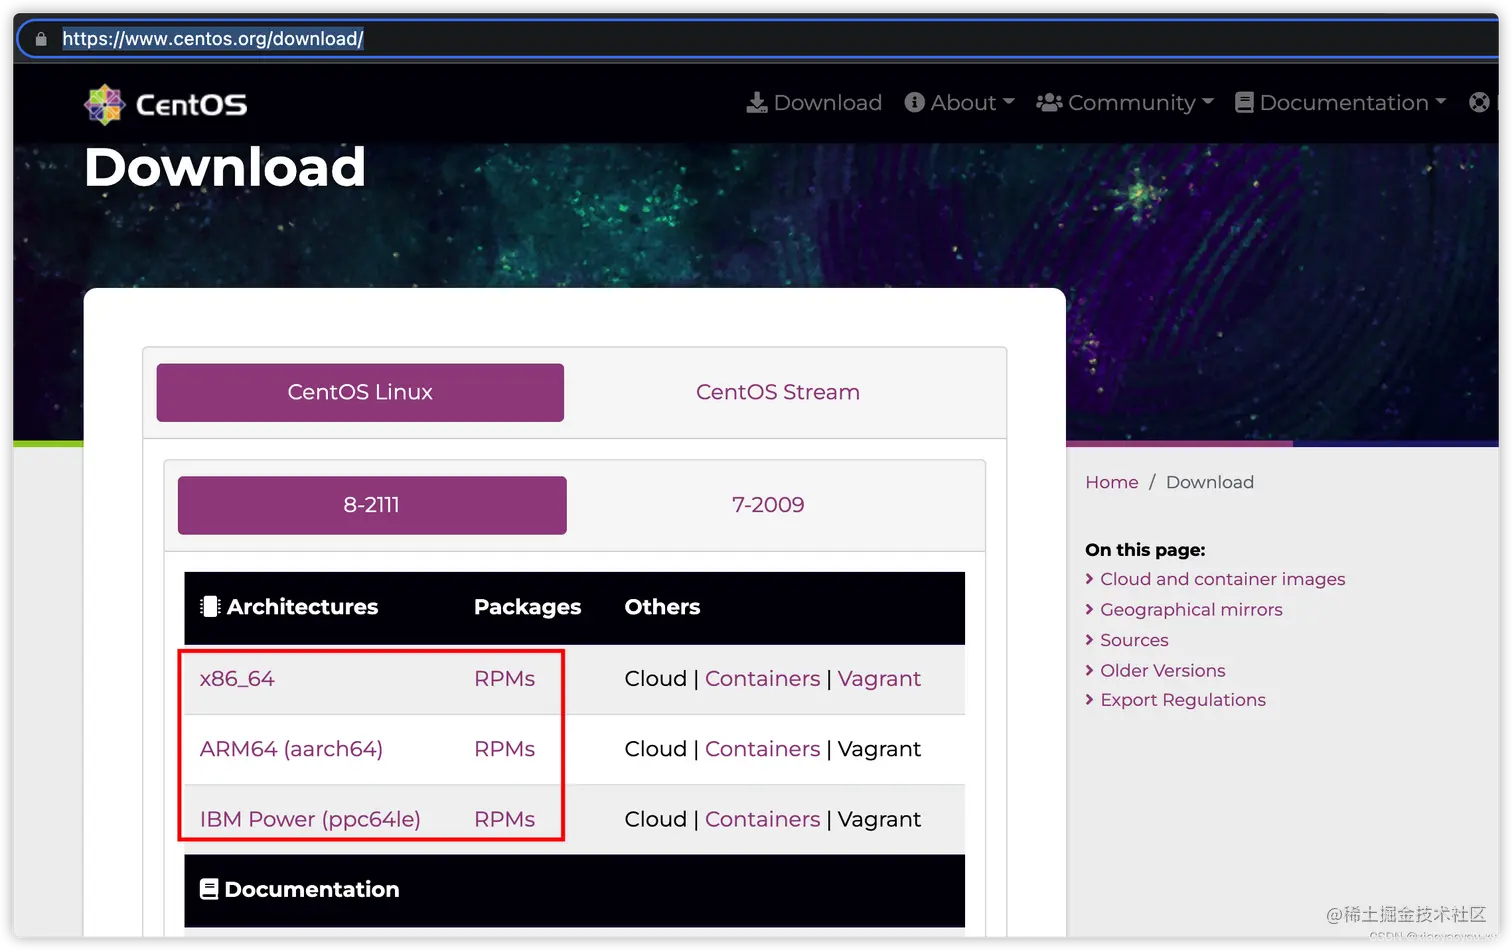Click the Download page heading

coord(225,167)
